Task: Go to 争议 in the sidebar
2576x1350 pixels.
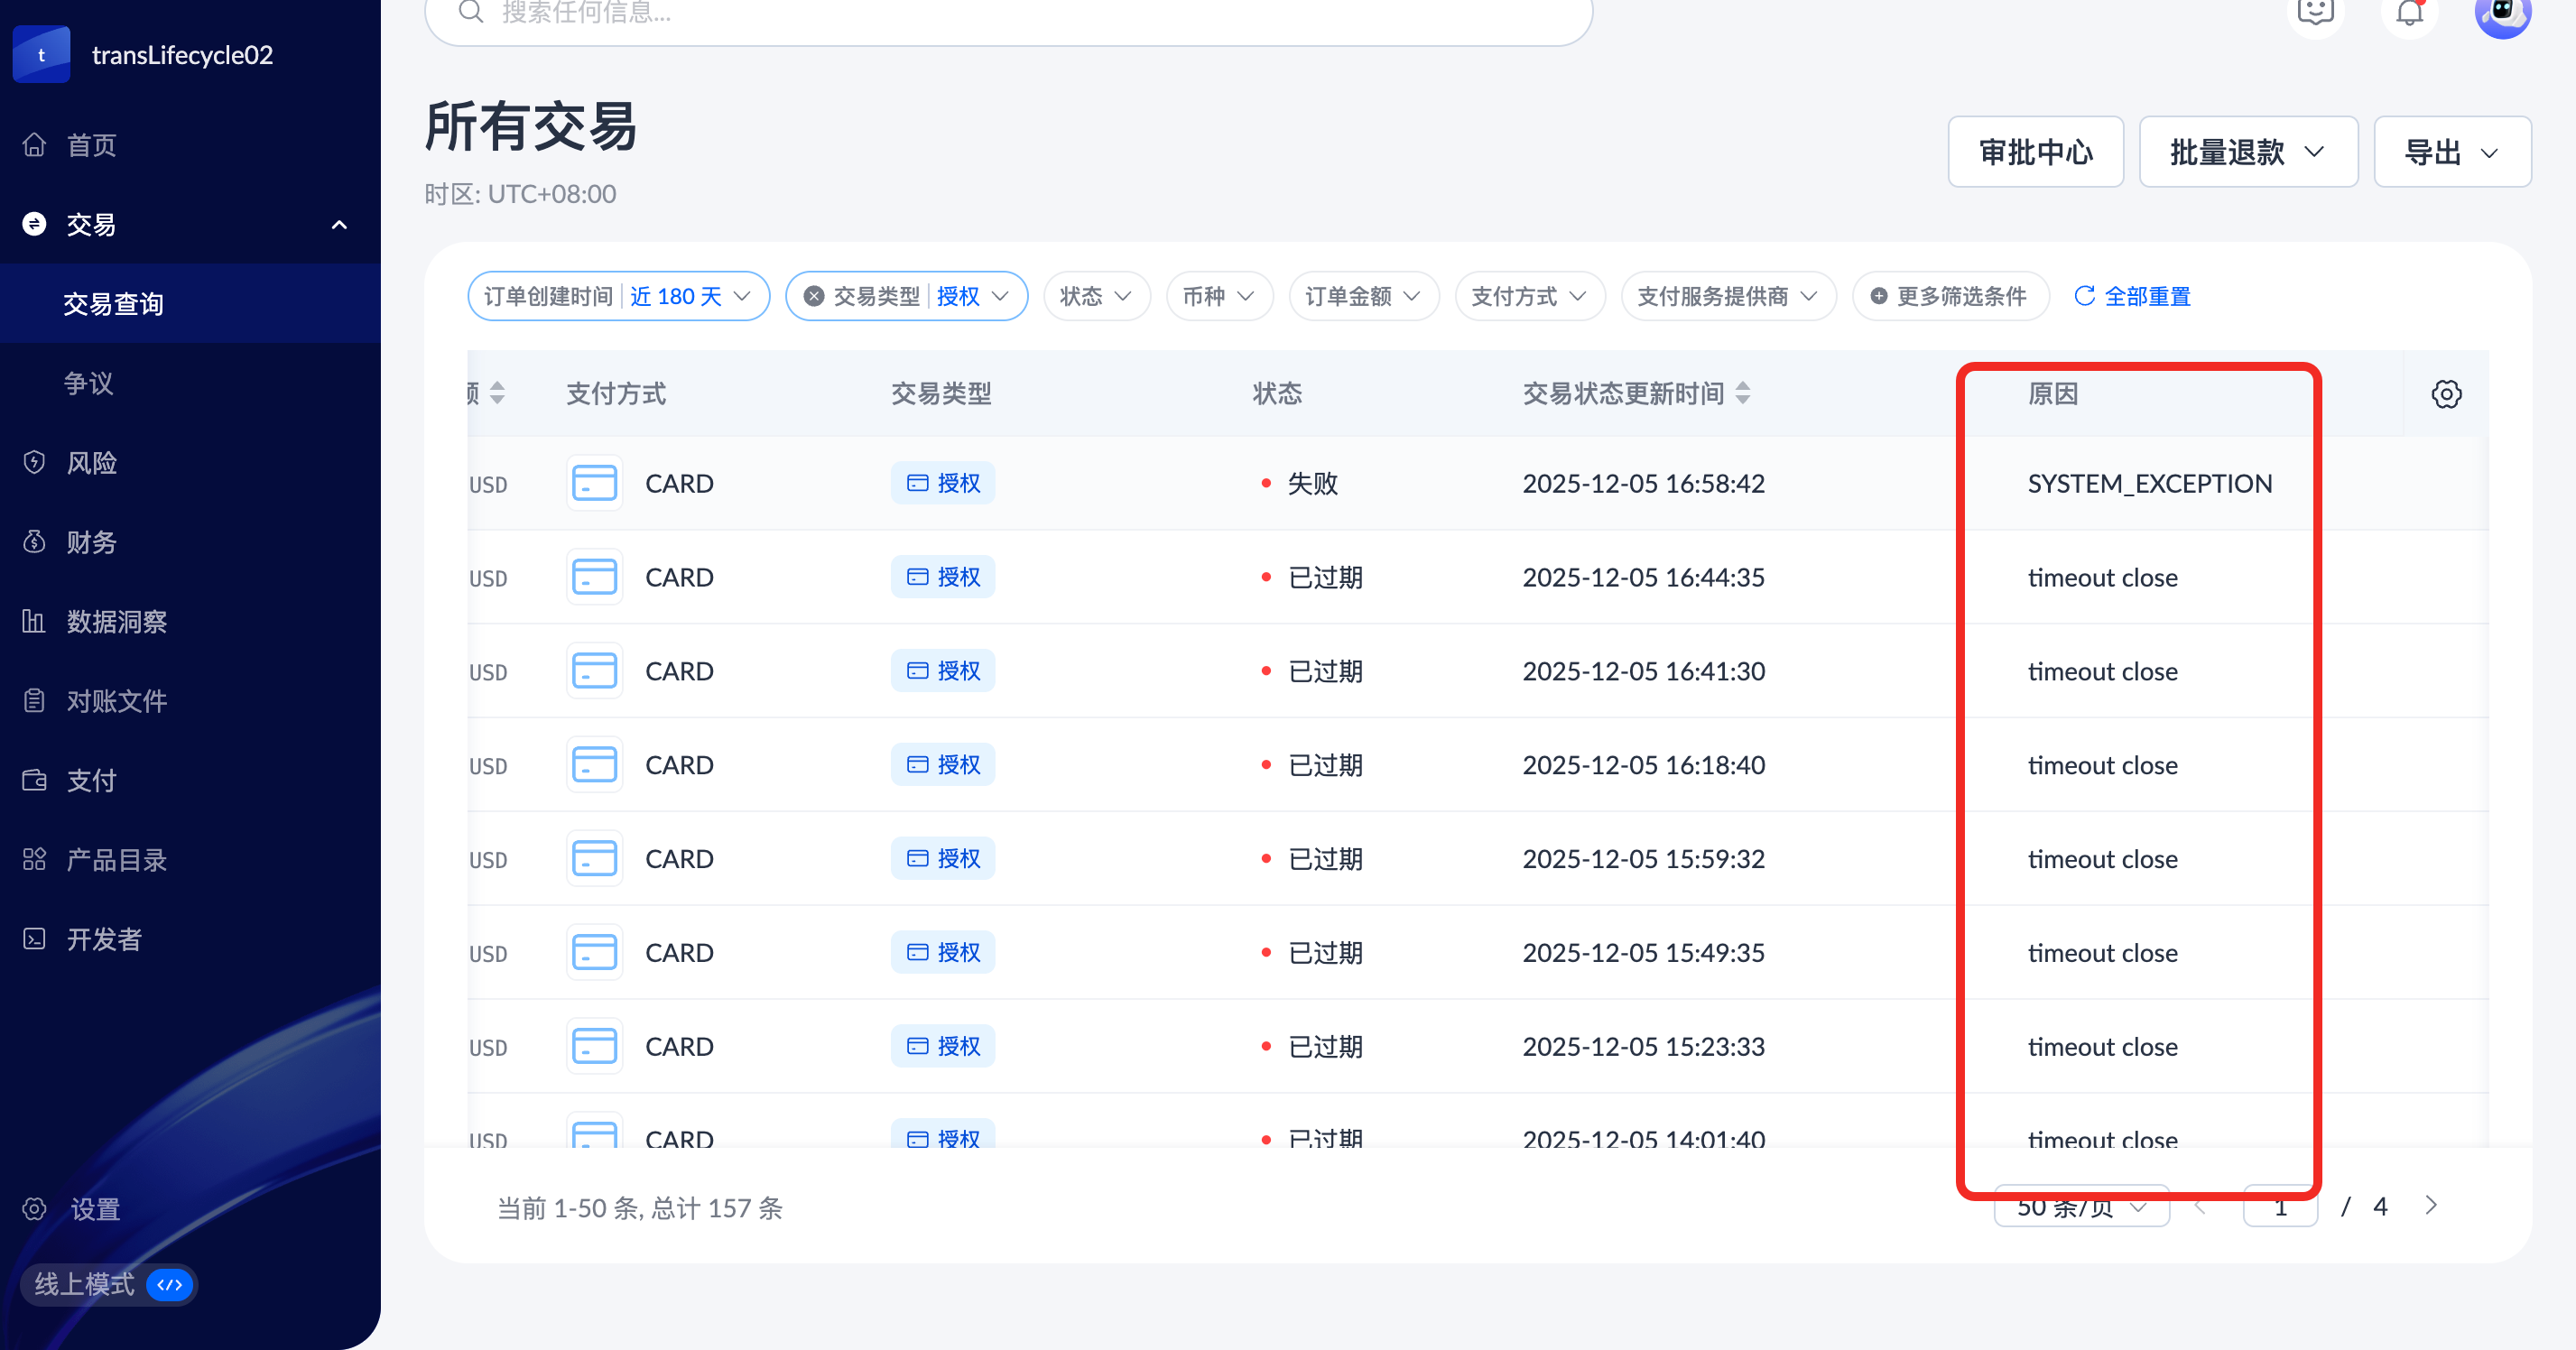Action: click(x=89, y=383)
